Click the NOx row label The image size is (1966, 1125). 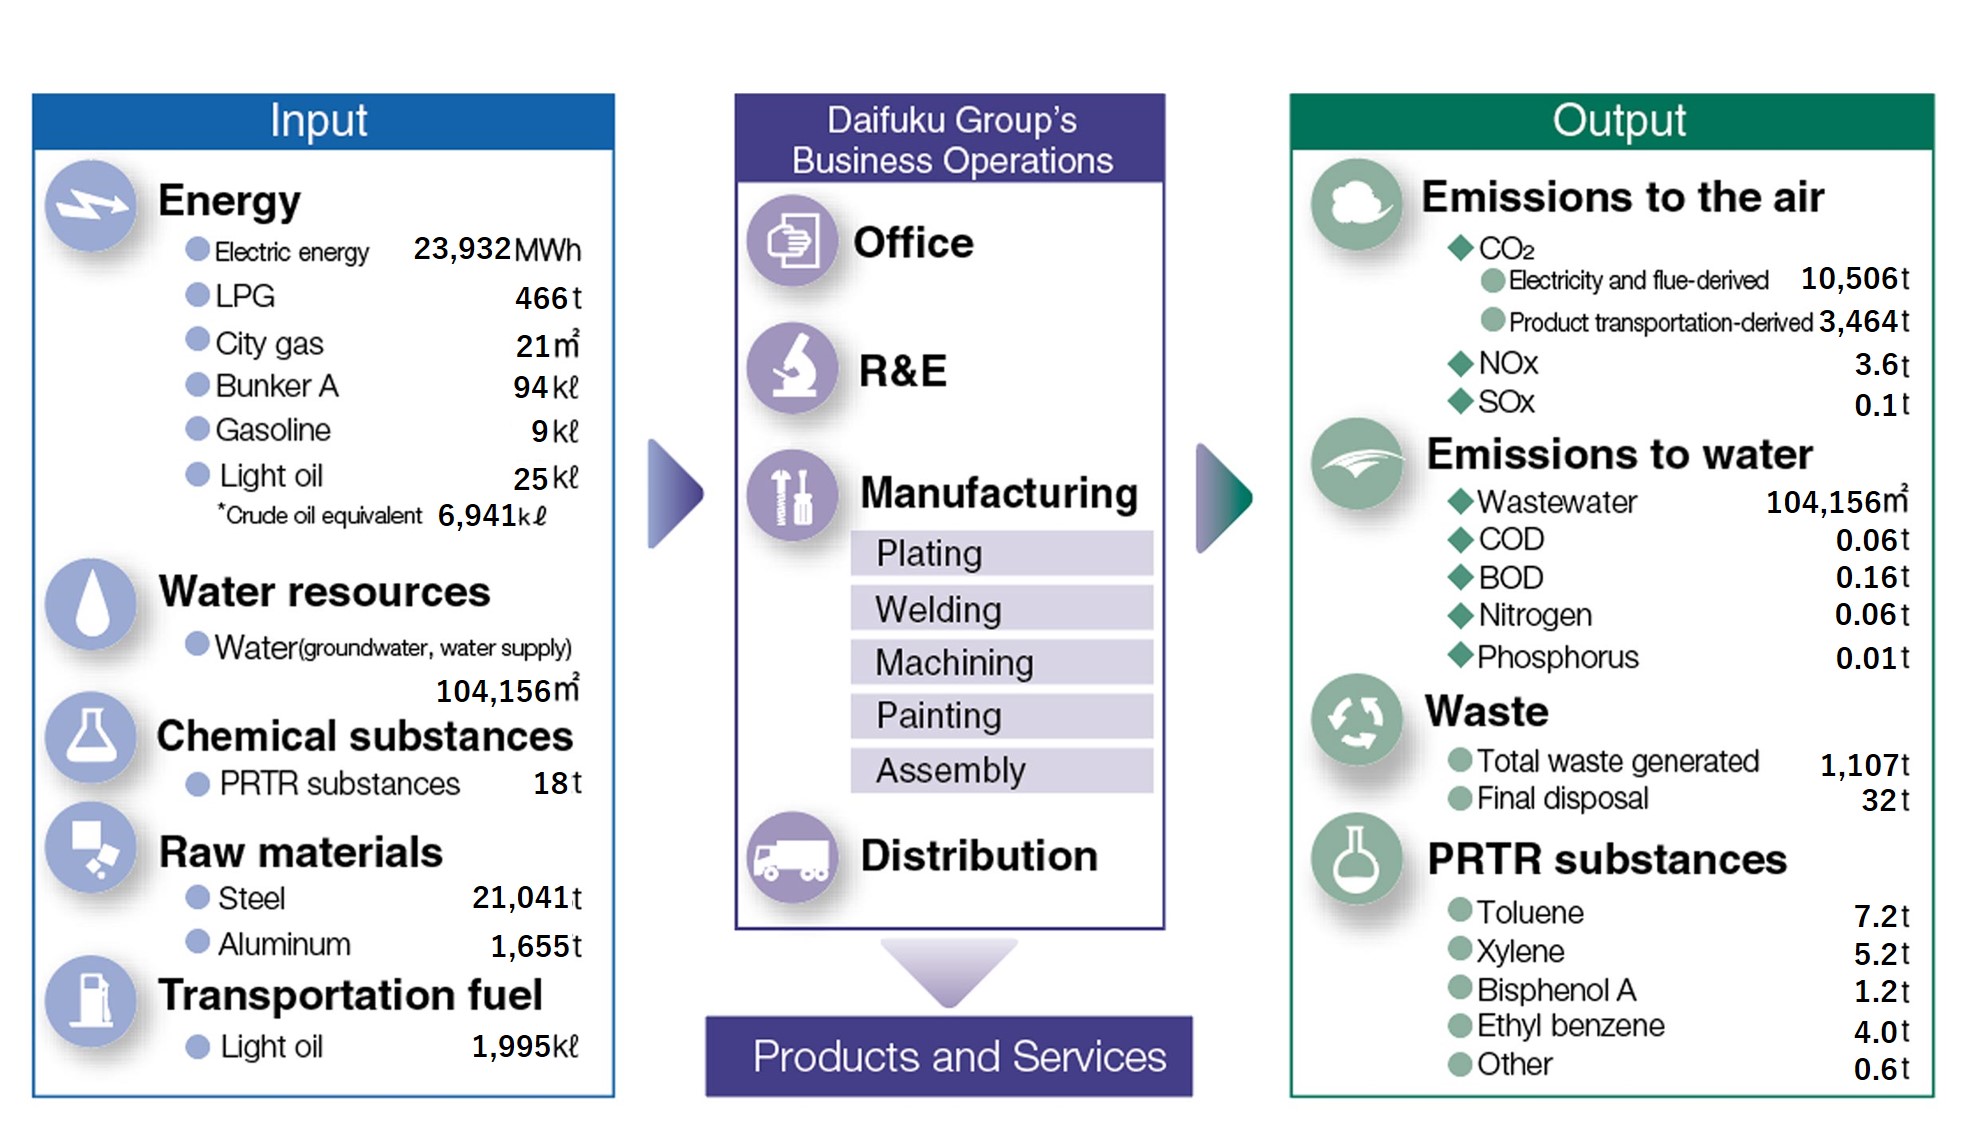coord(1508,363)
